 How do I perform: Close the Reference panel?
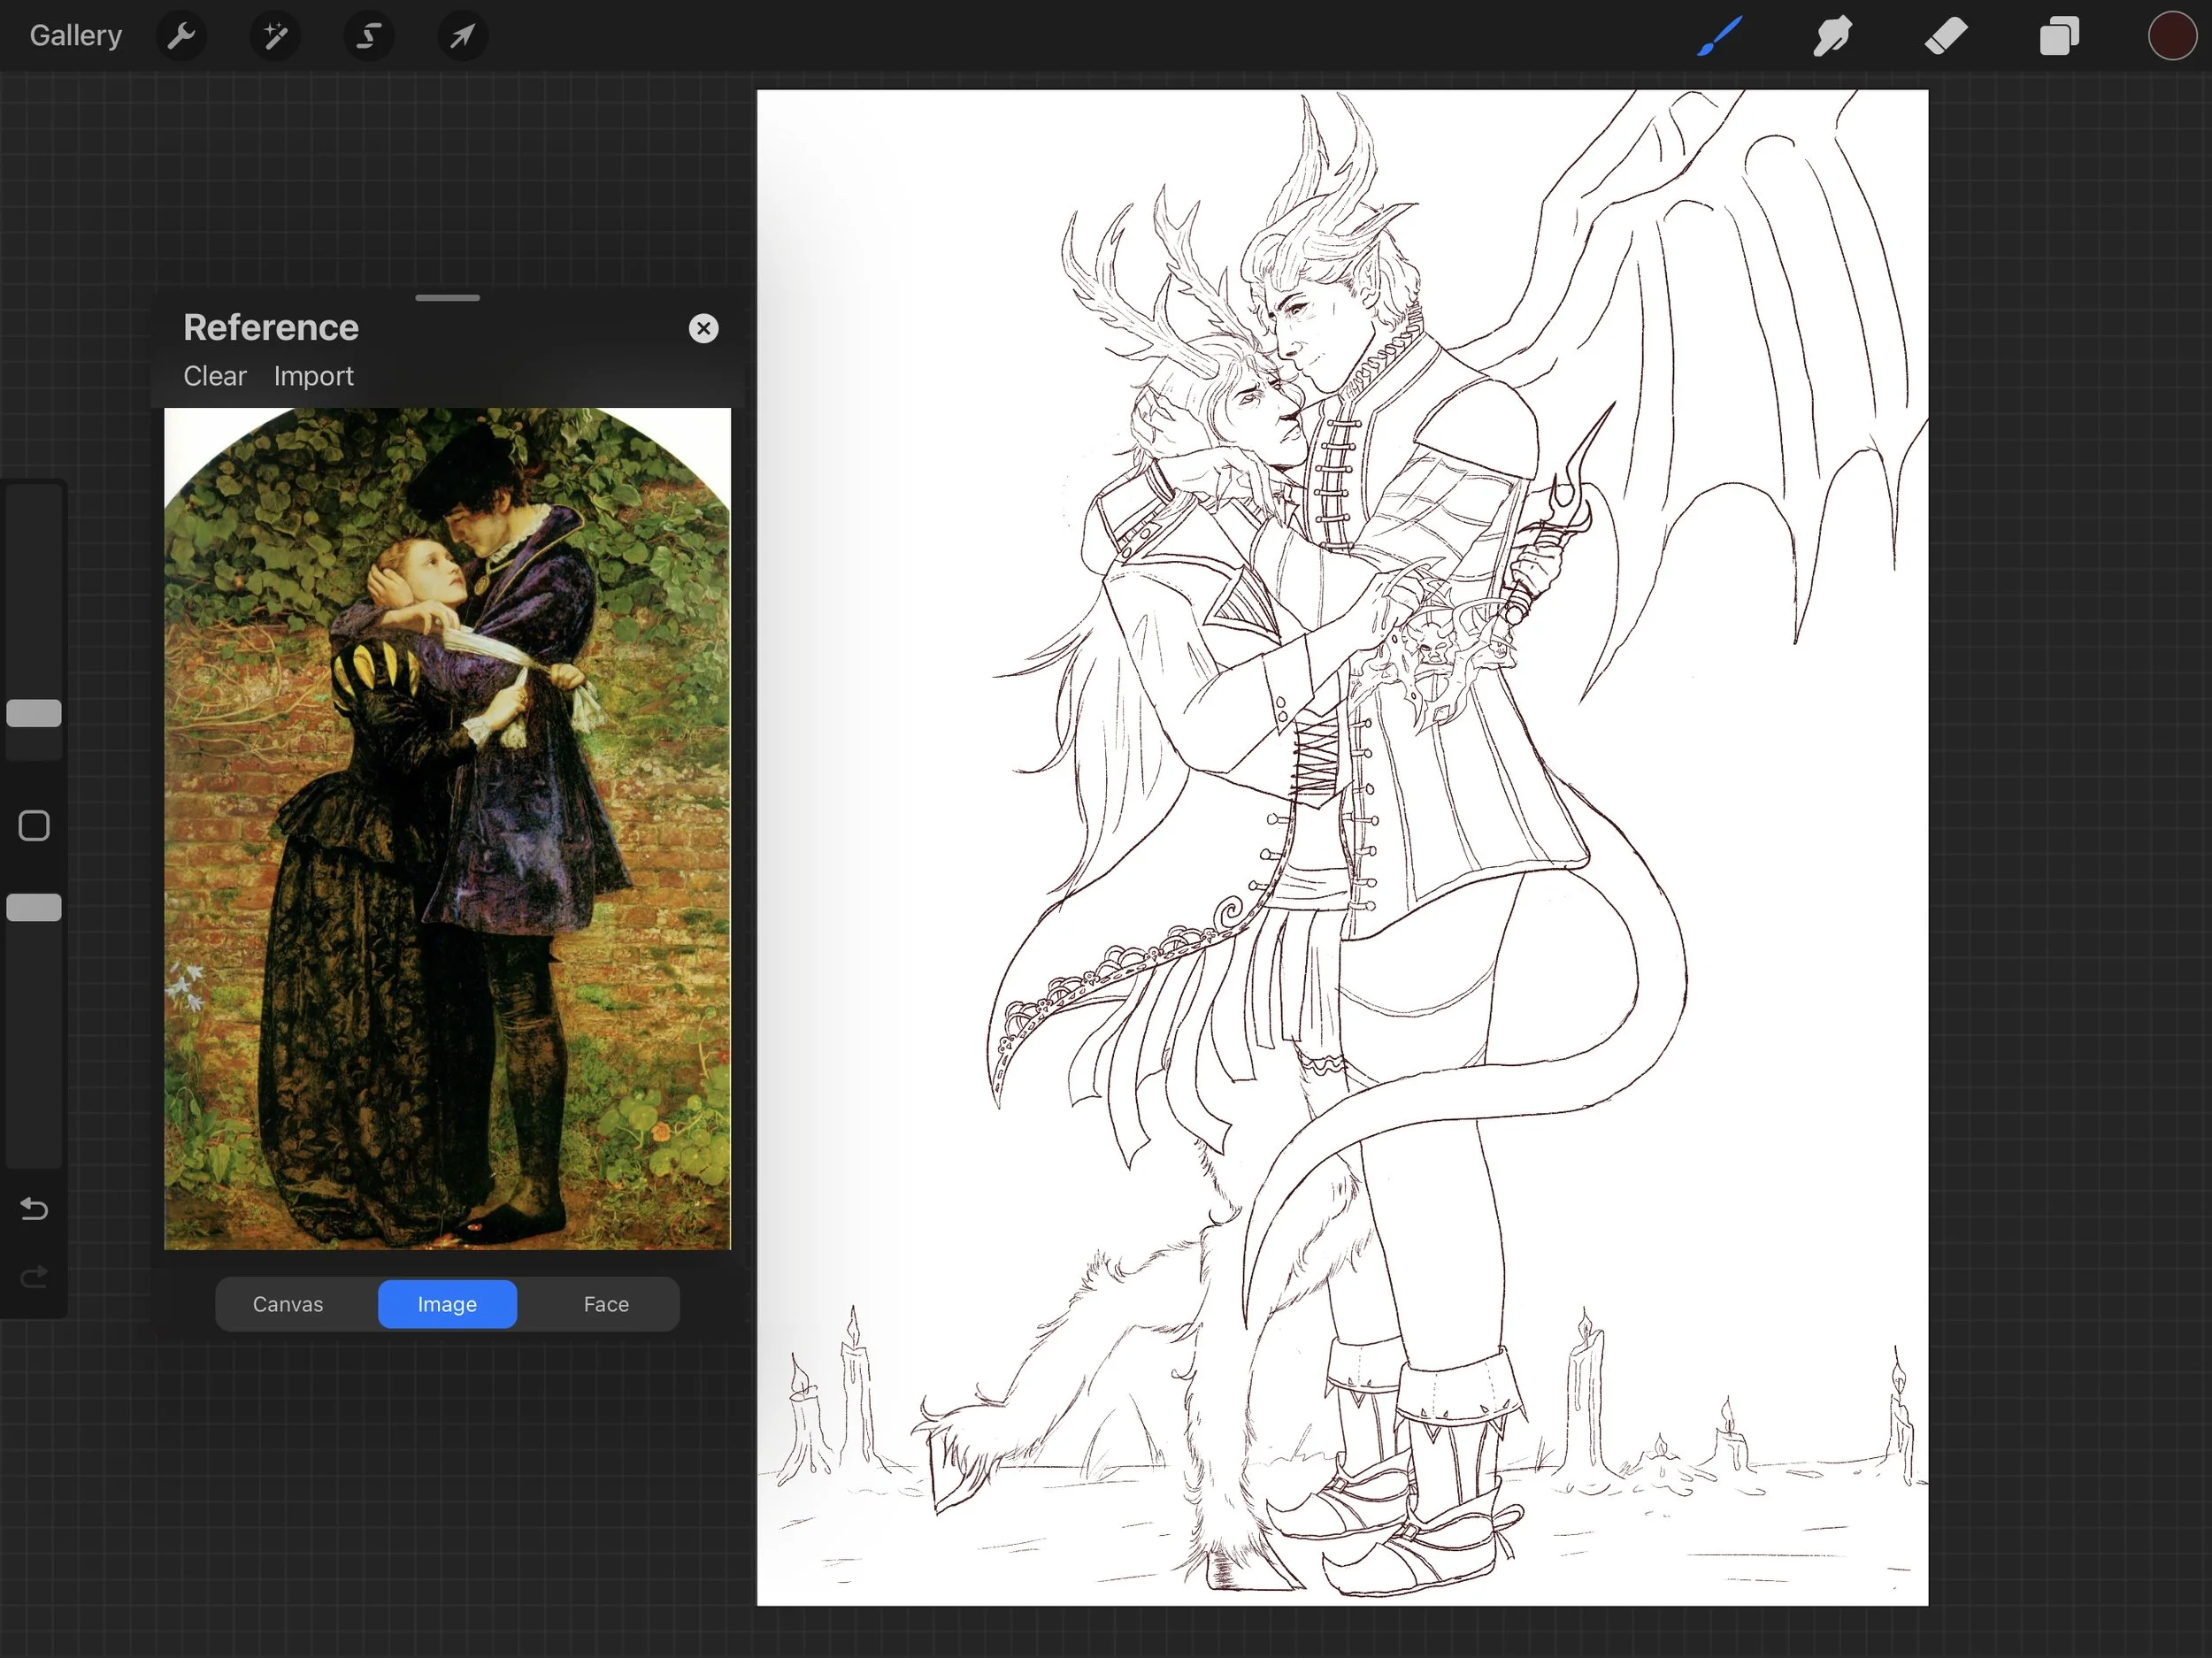(703, 329)
